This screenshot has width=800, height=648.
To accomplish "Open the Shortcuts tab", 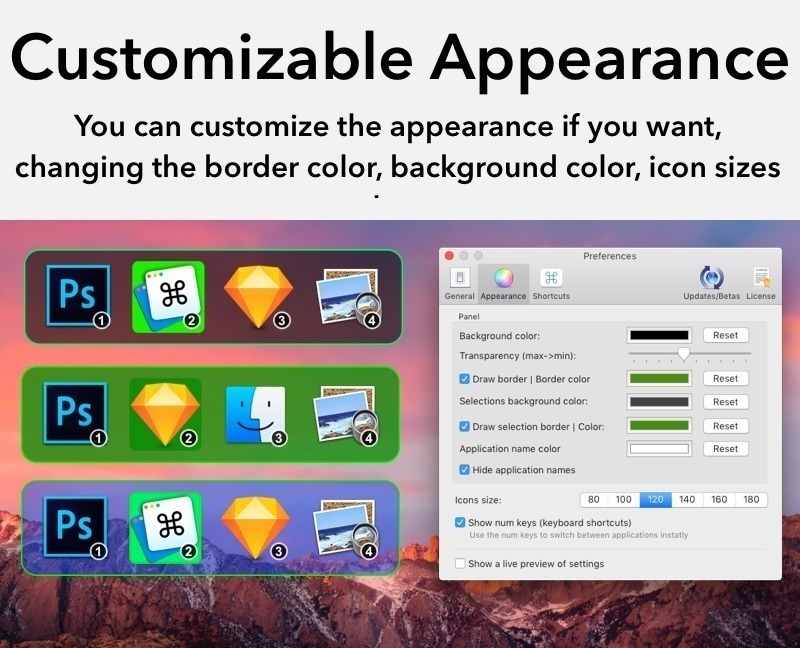I will pyautogui.click(x=551, y=277).
